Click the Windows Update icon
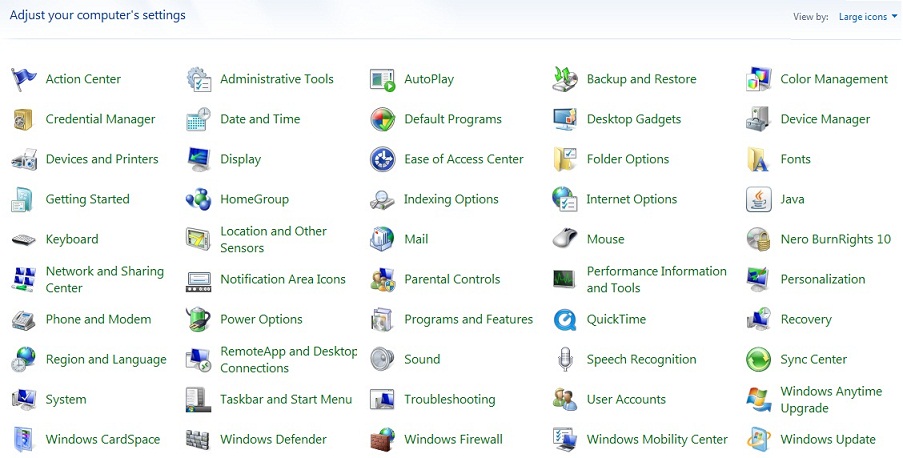The image size is (903, 458). coord(758,440)
